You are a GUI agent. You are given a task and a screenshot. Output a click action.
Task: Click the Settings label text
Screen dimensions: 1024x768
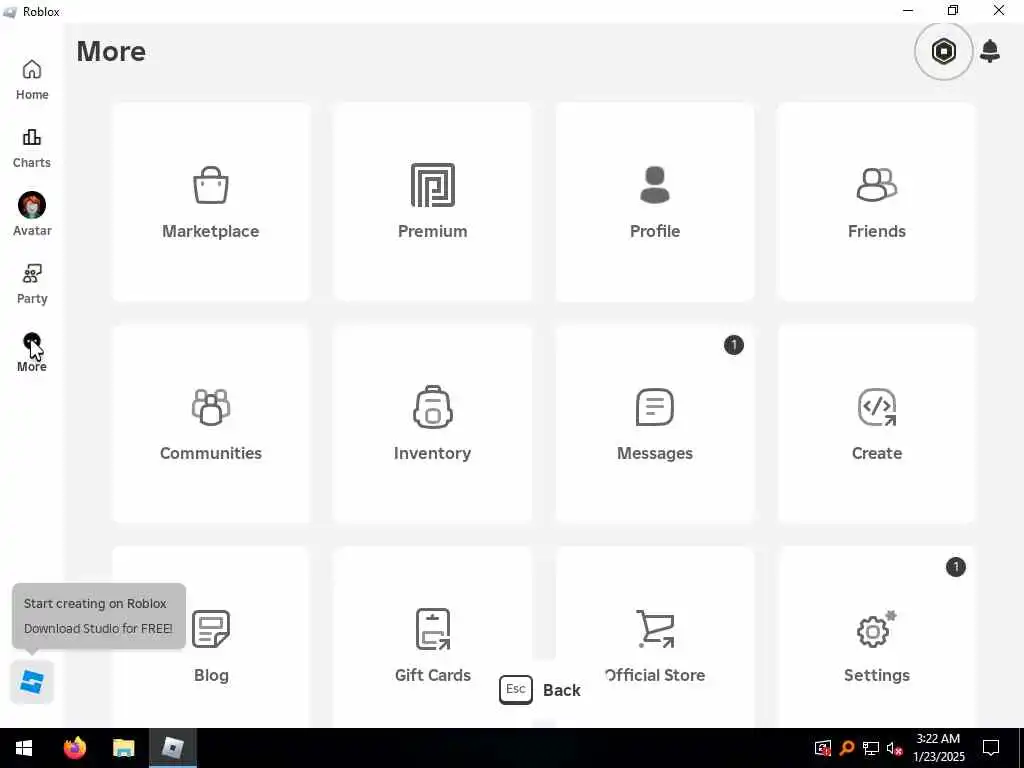(876, 675)
